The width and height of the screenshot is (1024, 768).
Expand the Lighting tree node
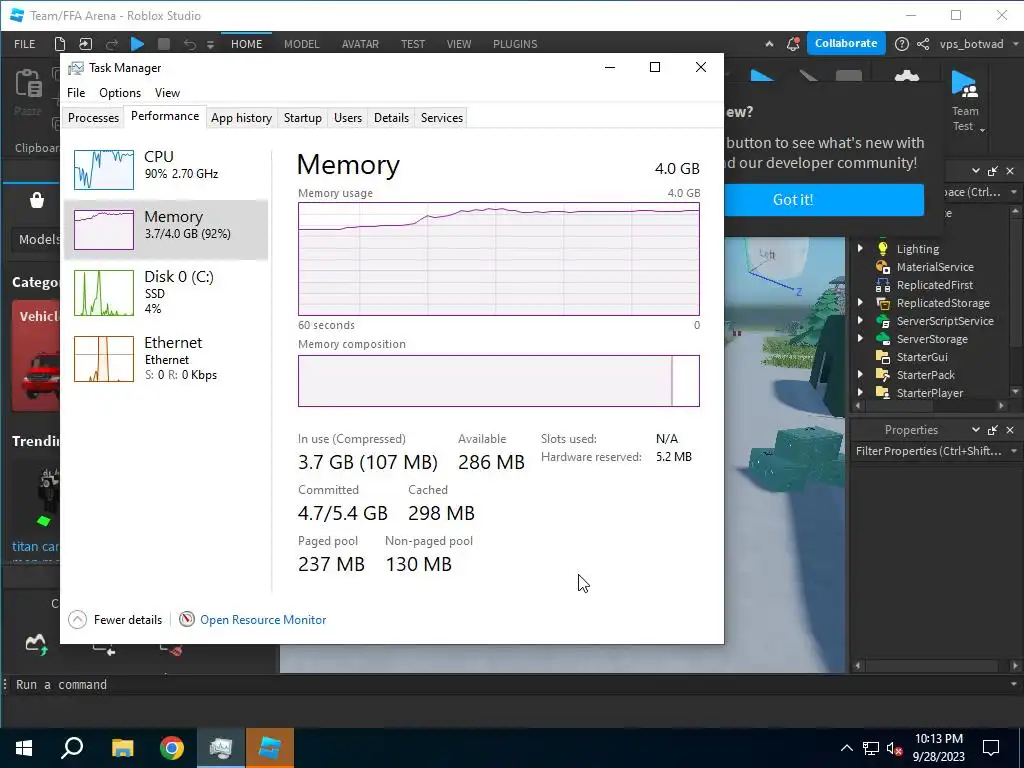[860, 248]
